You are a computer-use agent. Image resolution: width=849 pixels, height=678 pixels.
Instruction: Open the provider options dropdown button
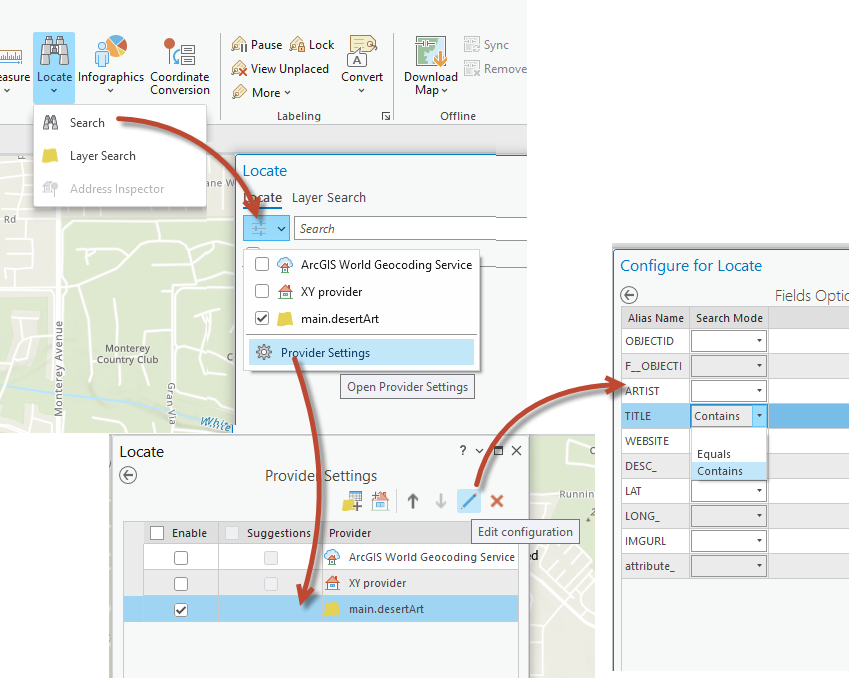pos(266,229)
